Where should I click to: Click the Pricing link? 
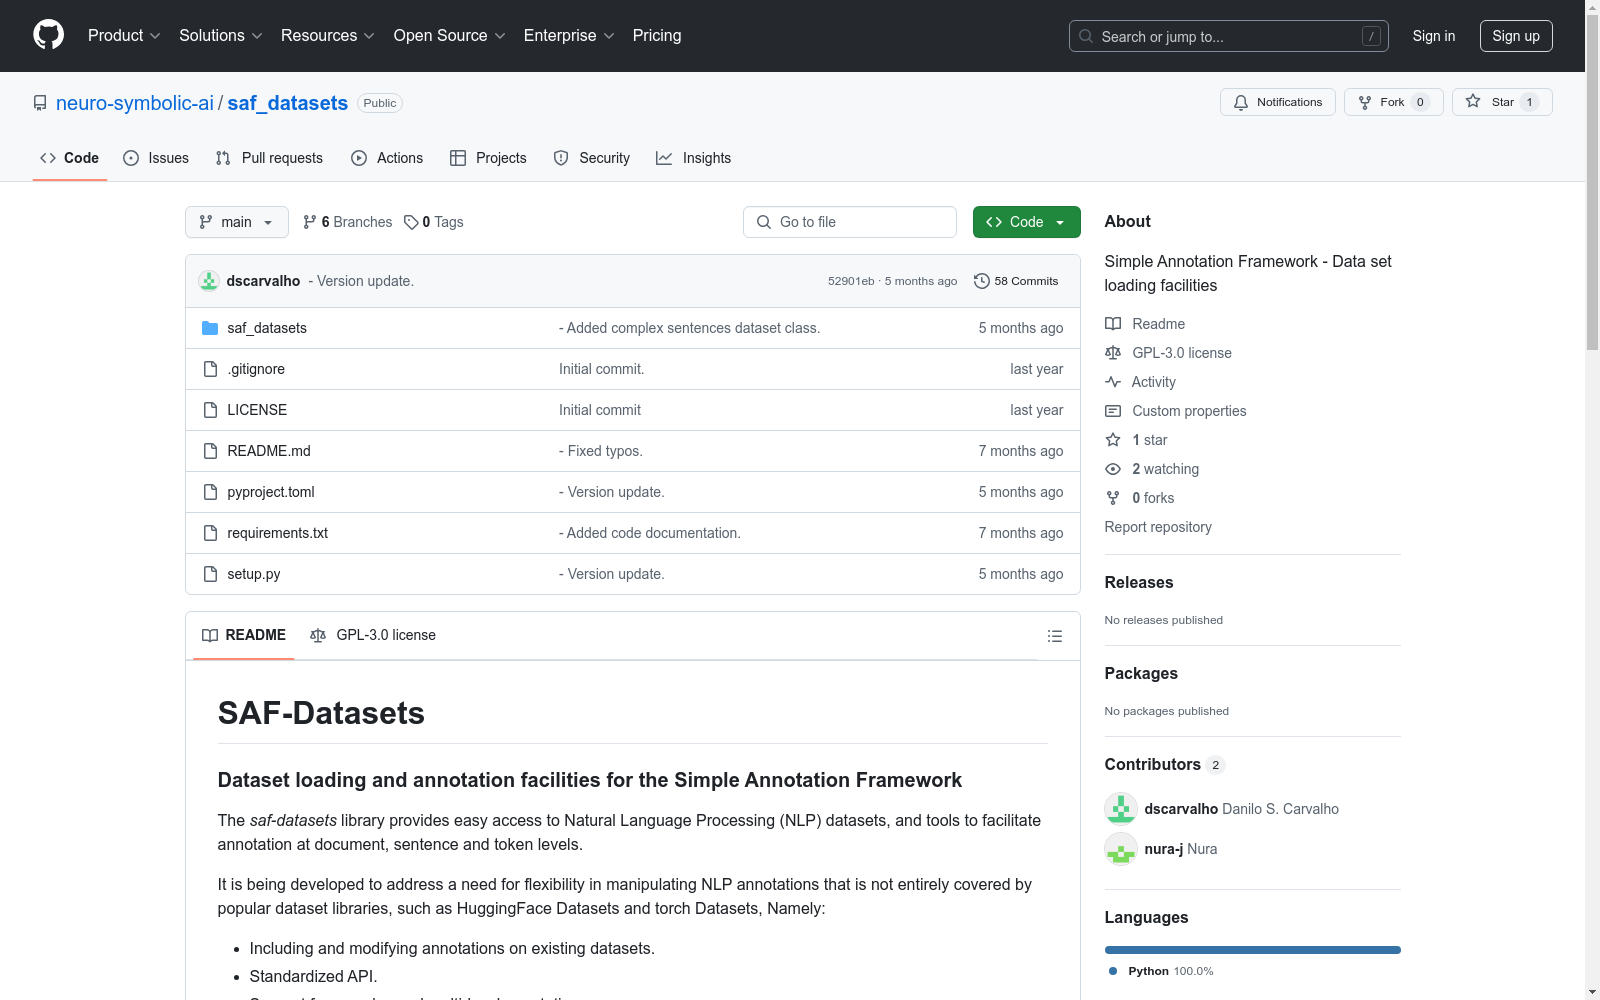[x=657, y=36]
